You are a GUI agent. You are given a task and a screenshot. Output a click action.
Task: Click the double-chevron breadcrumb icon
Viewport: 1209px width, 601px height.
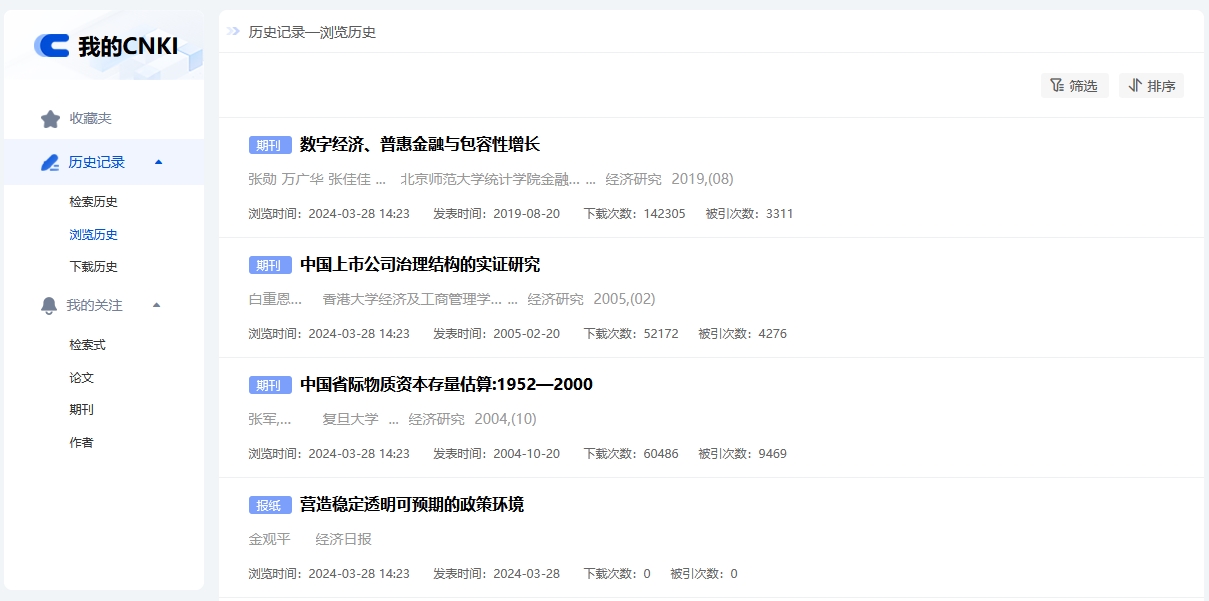233,32
